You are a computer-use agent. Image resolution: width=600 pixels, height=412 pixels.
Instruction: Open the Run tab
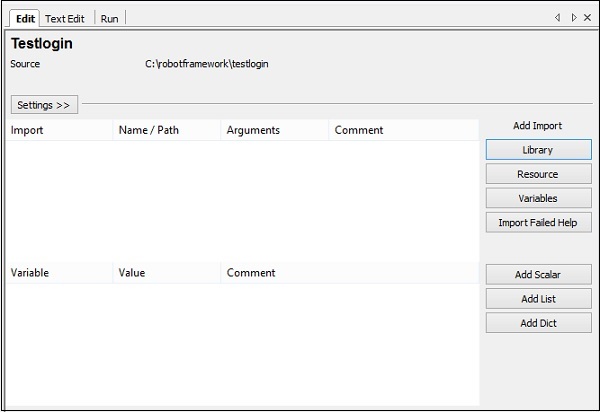click(x=110, y=18)
